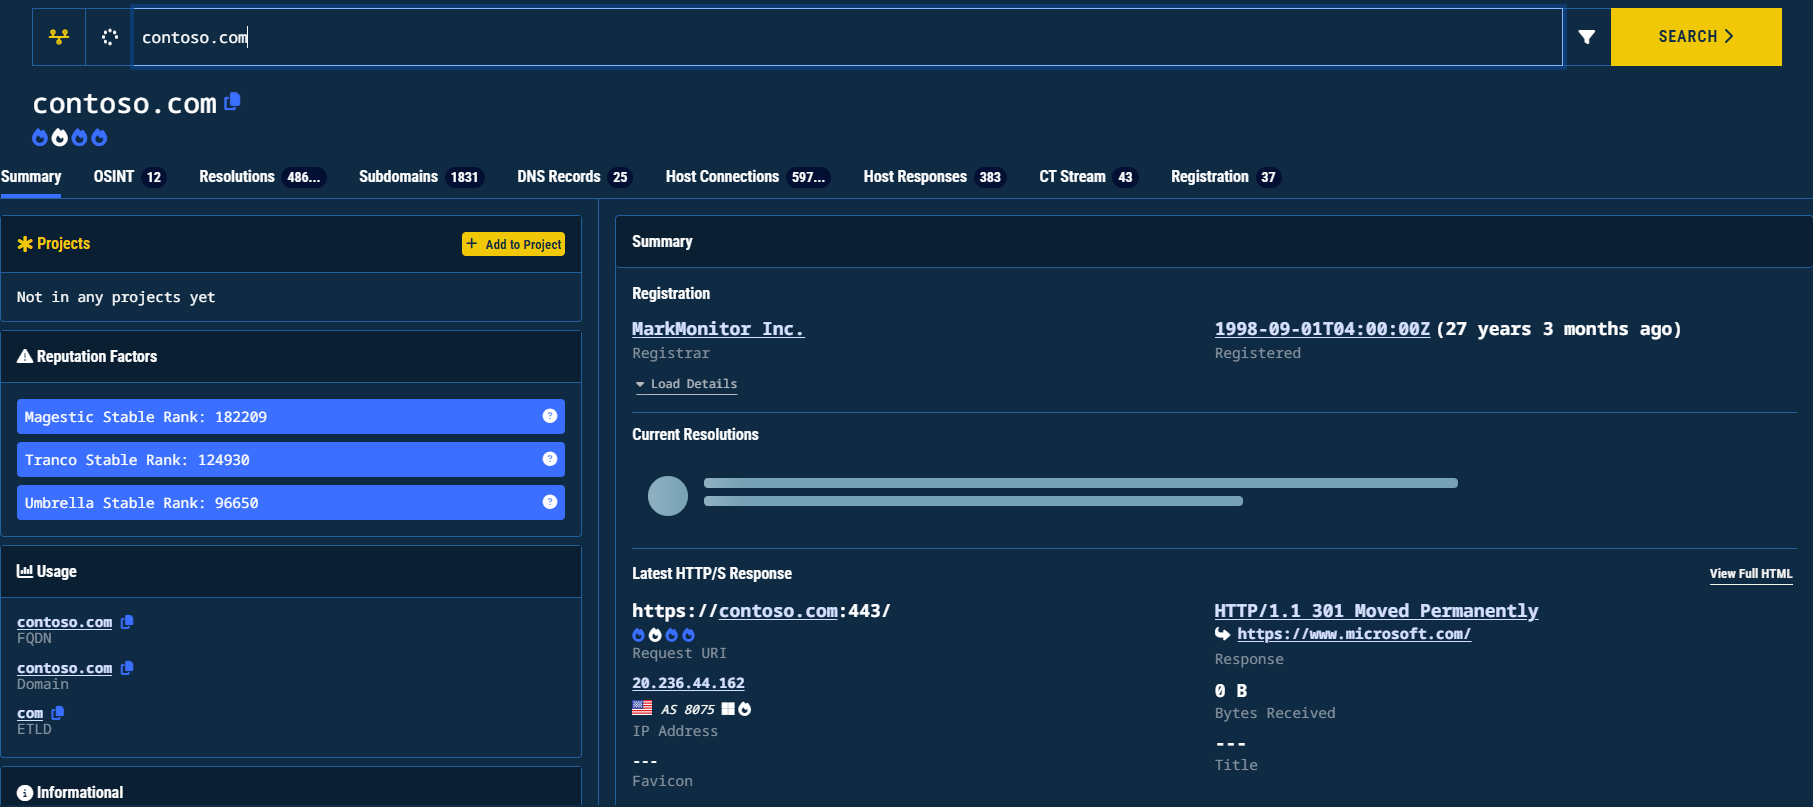Open the Subdomains tab
1813x807 pixels.
tap(421, 177)
